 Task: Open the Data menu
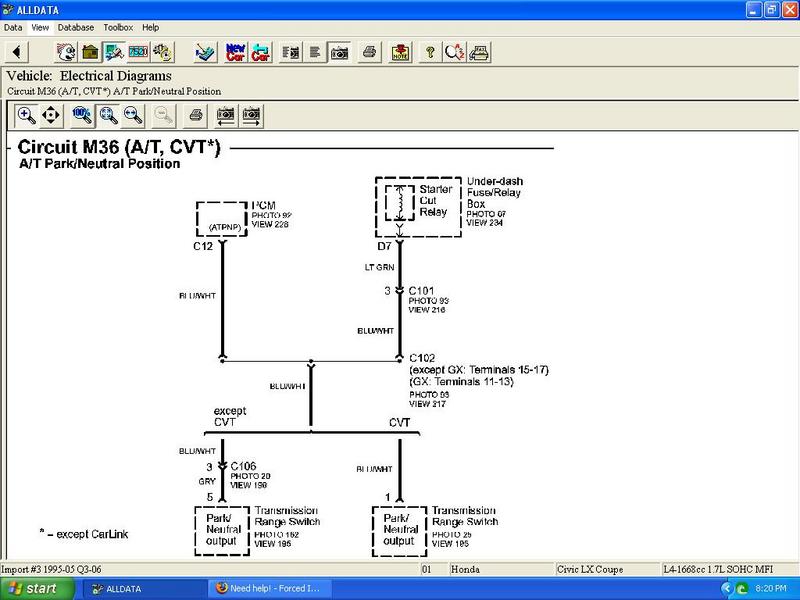[x=13, y=27]
